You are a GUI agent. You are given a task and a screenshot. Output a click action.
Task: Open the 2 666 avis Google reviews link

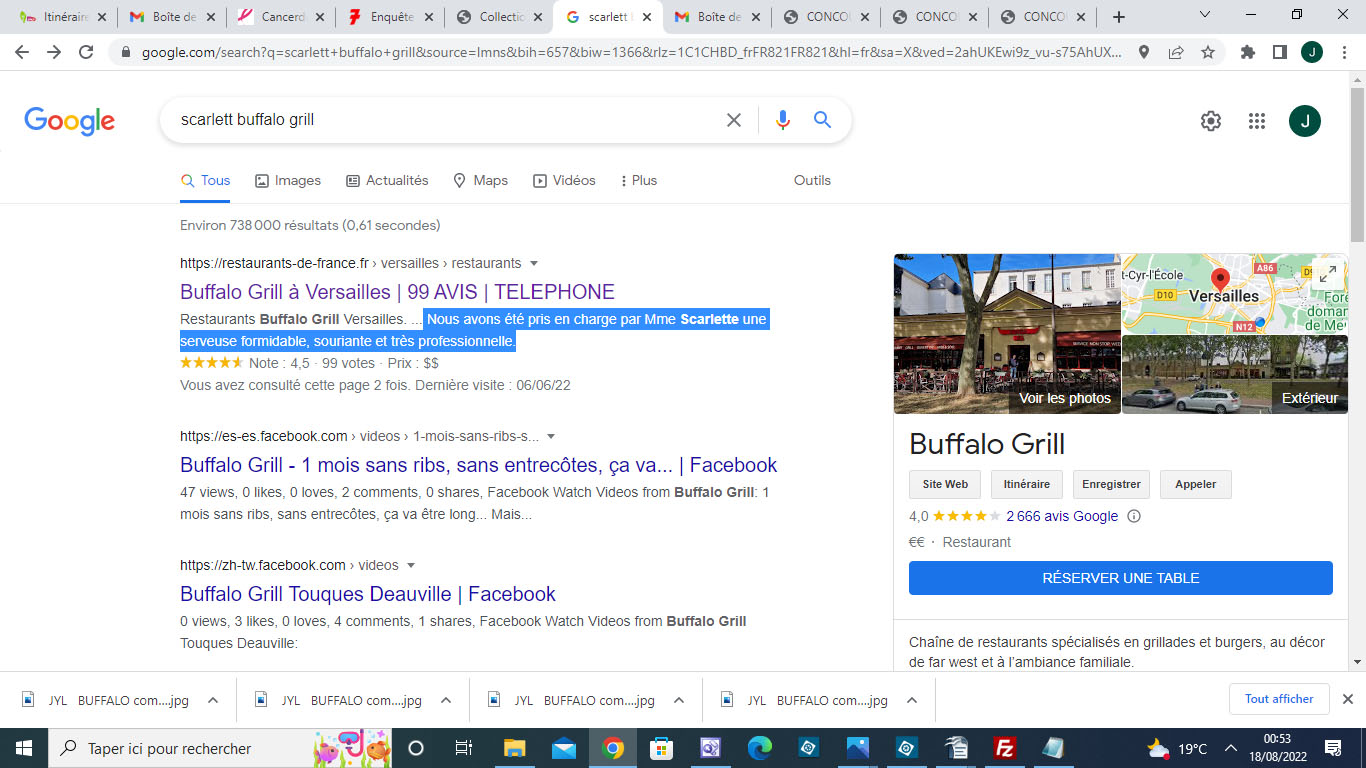click(x=1062, y=517)
